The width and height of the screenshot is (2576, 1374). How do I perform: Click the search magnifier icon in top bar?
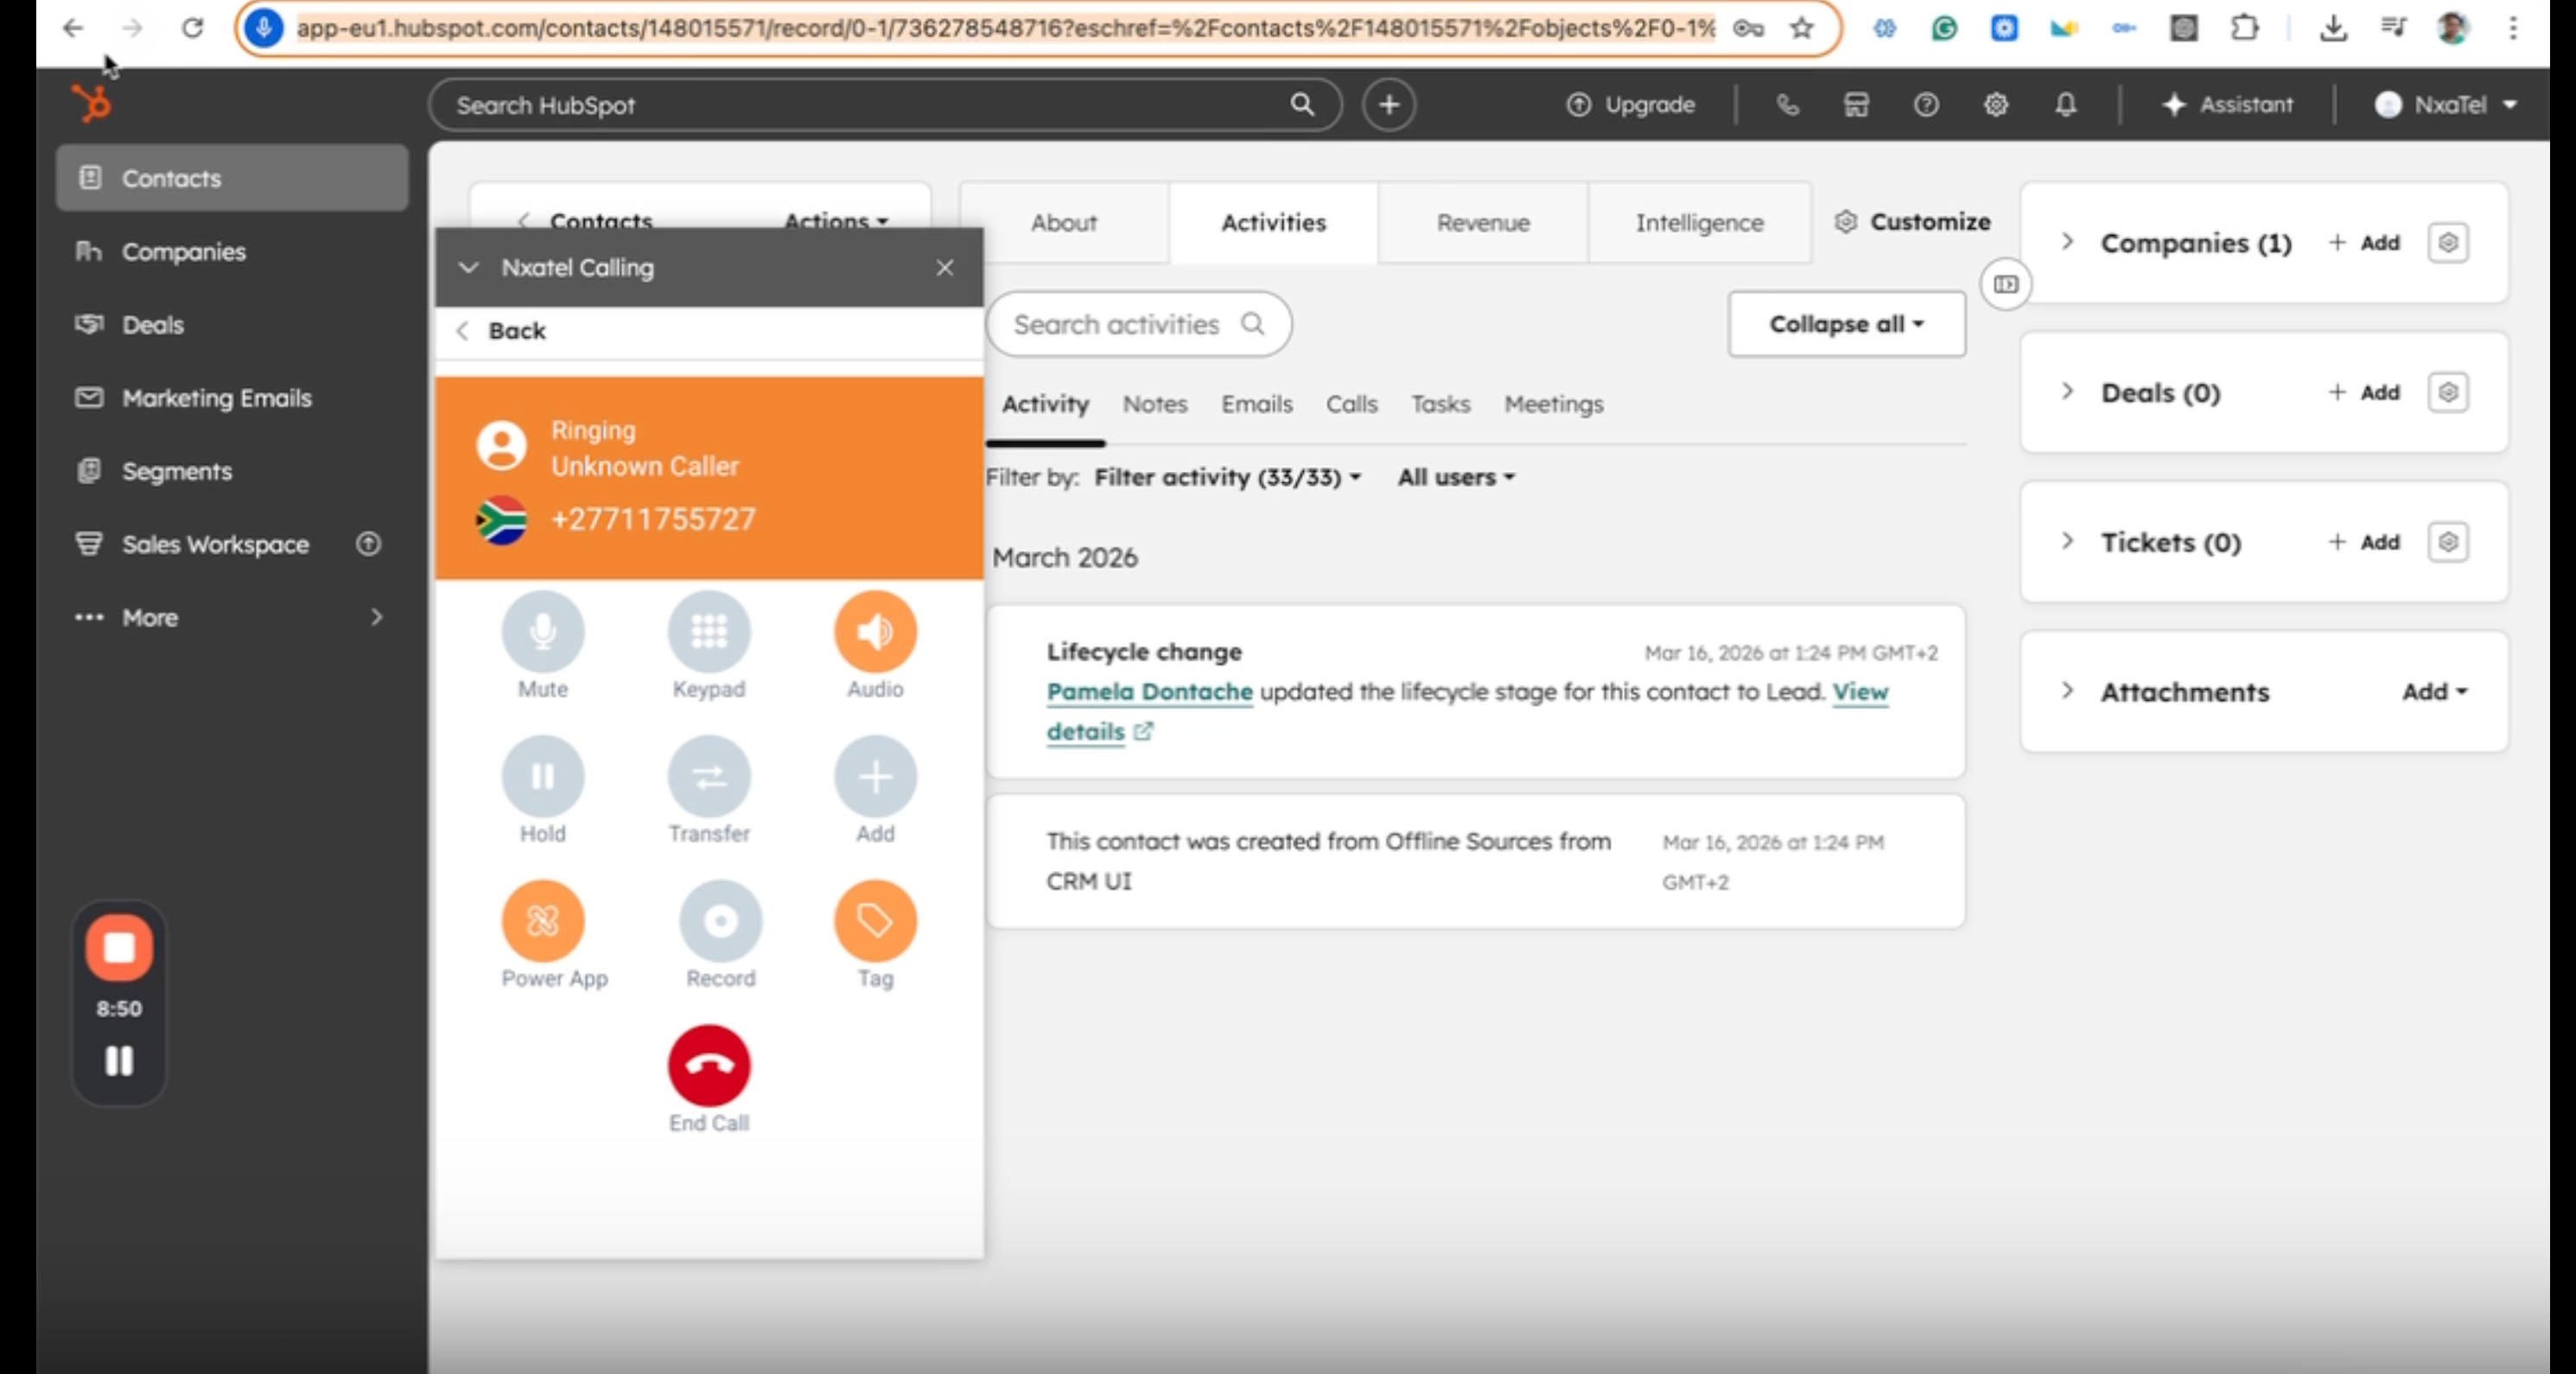tap(1301, 104)
